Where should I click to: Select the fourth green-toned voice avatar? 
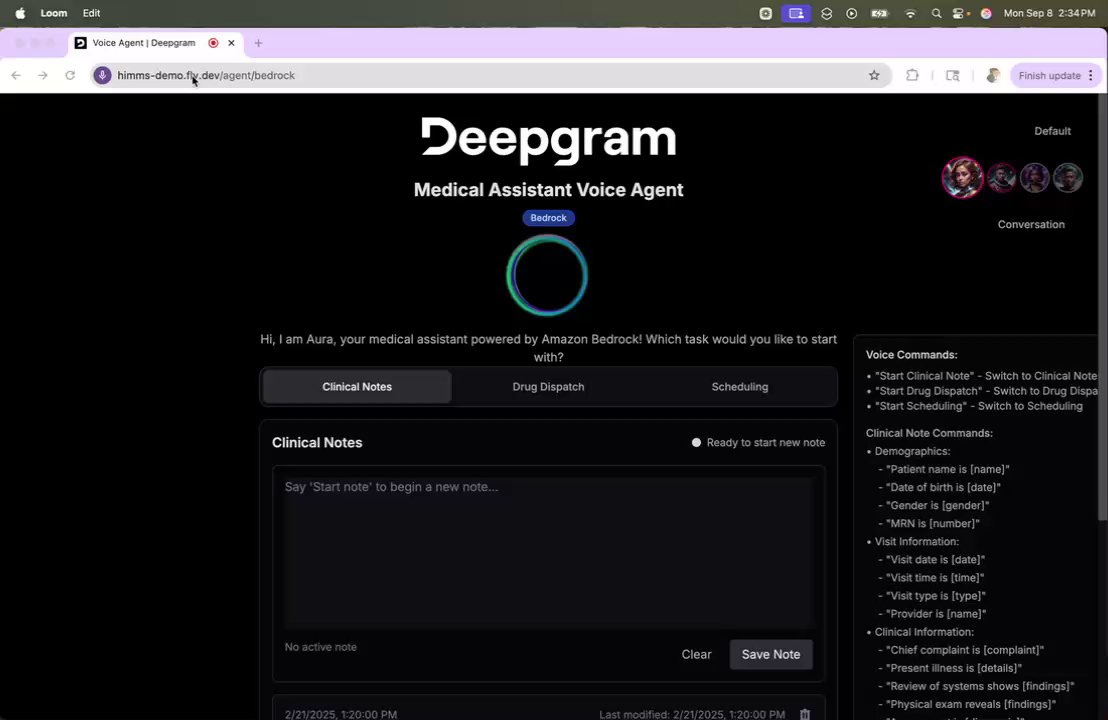pyautogui.click(x=1068, y=177)
